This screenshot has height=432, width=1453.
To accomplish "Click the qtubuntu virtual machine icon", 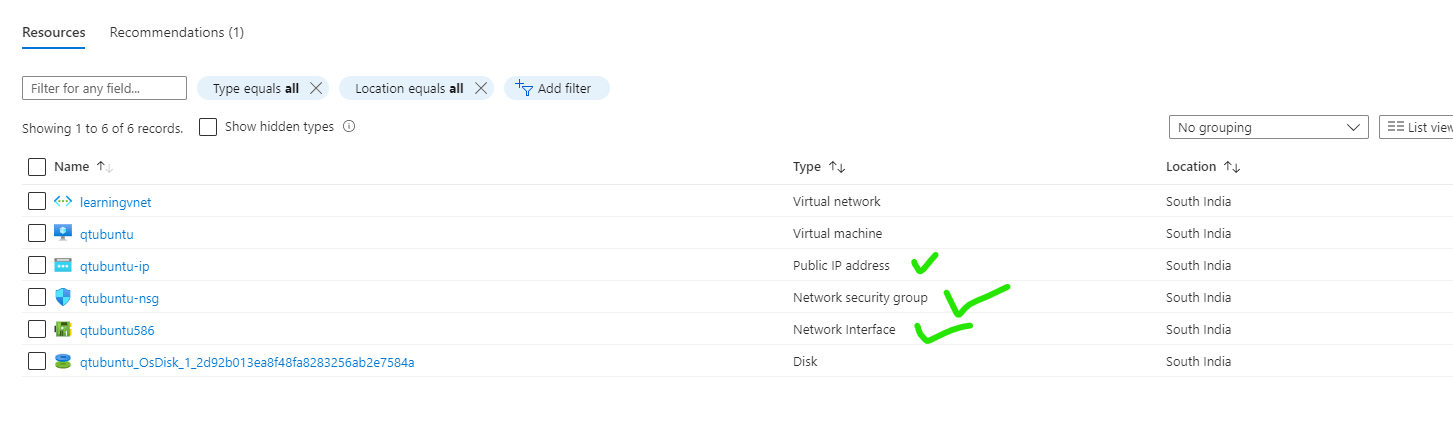I will [x=63, y=234].
